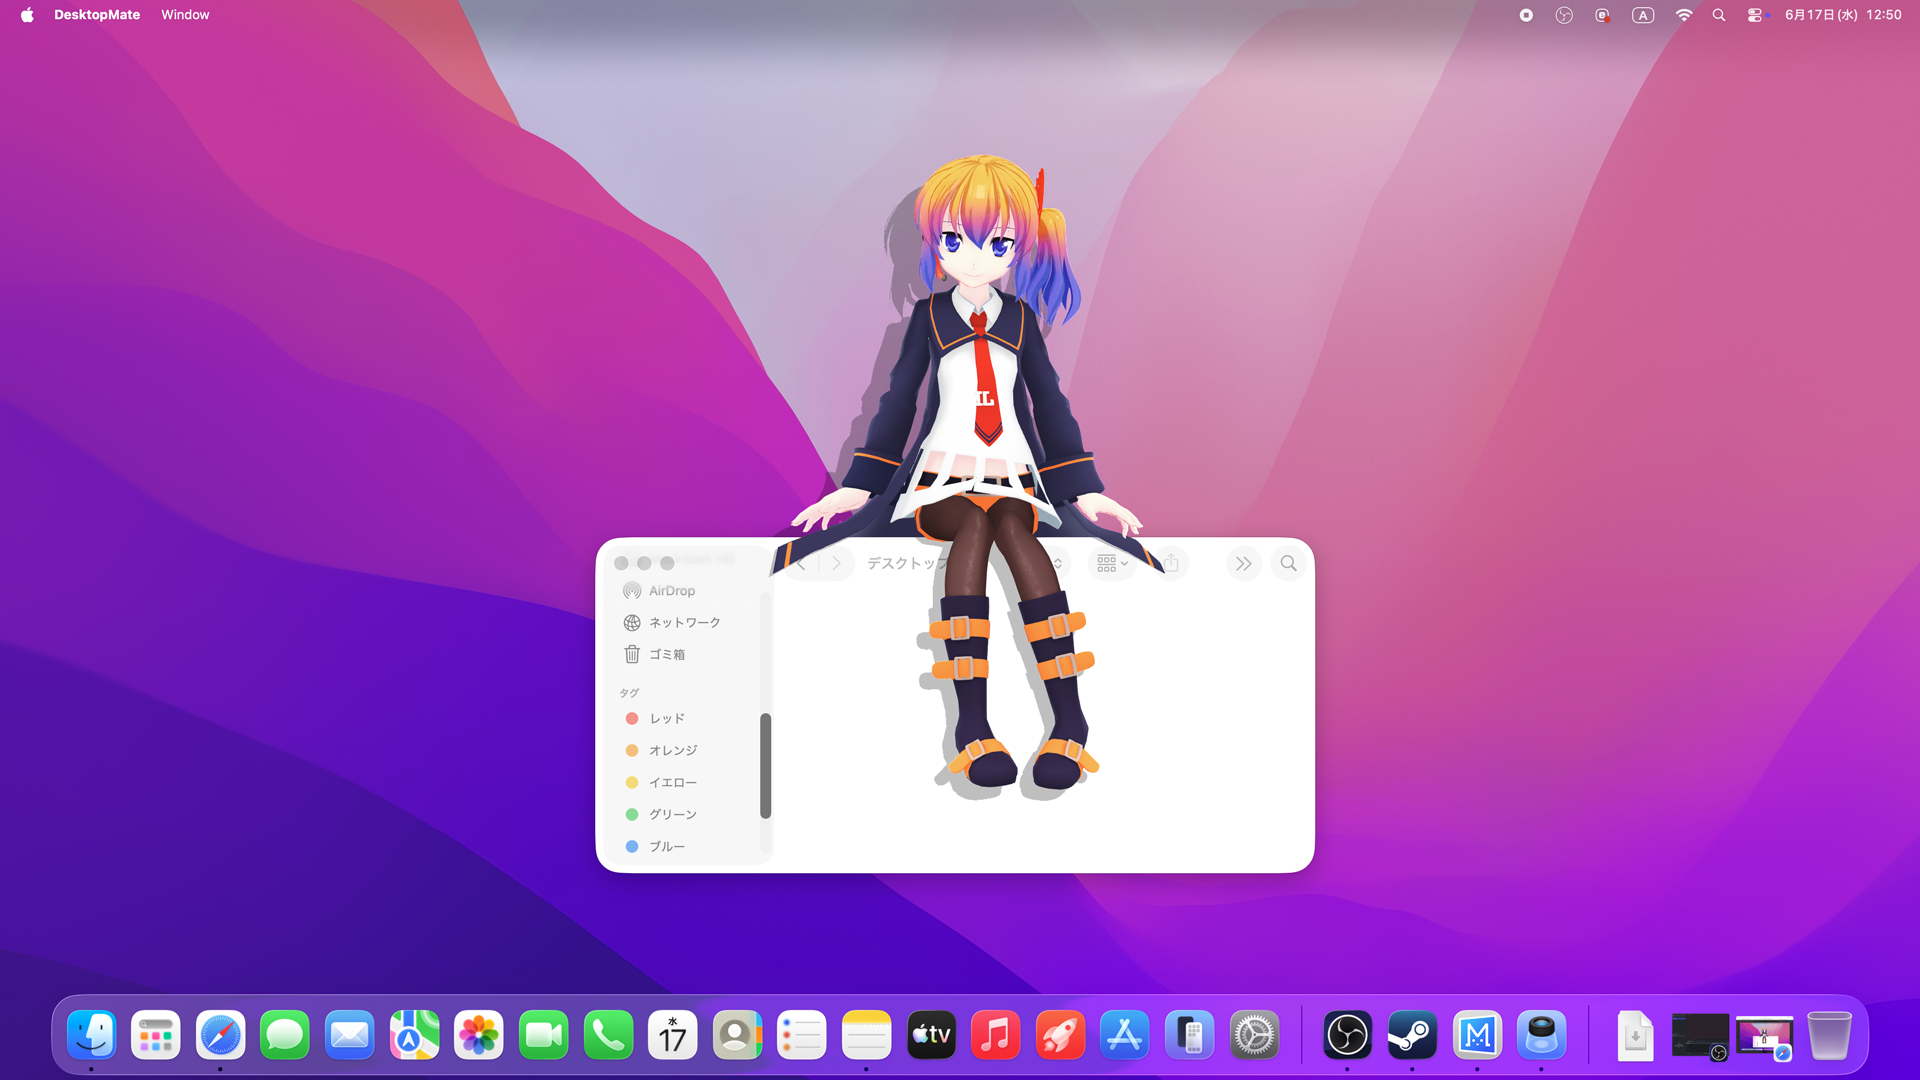Show notifications via date and time
1920x1080 pixels.
click(x=1843, y=15)
